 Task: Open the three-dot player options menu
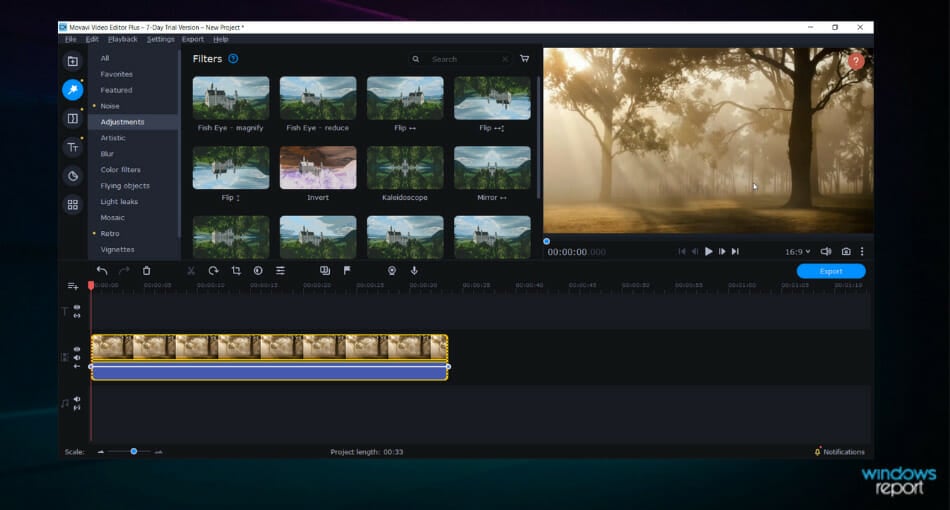click(x=862, y=252)
